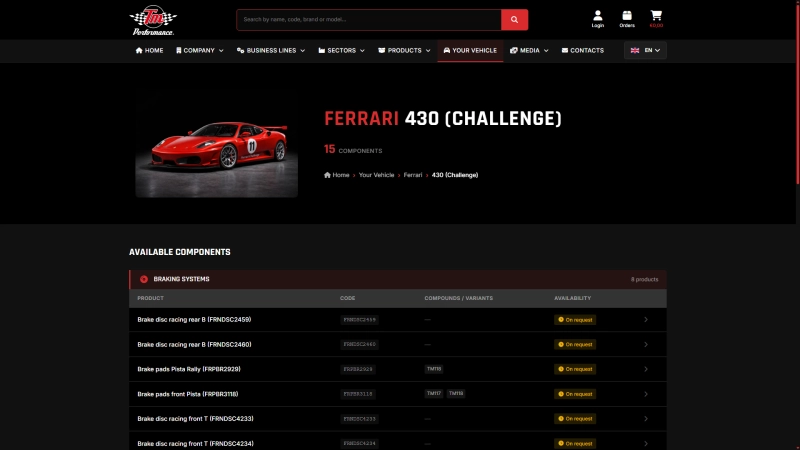The height and width of the screenshot is (450, 800).
Task: Type in the search by name field
Action: pyautogui.click(x=368, y=19)
